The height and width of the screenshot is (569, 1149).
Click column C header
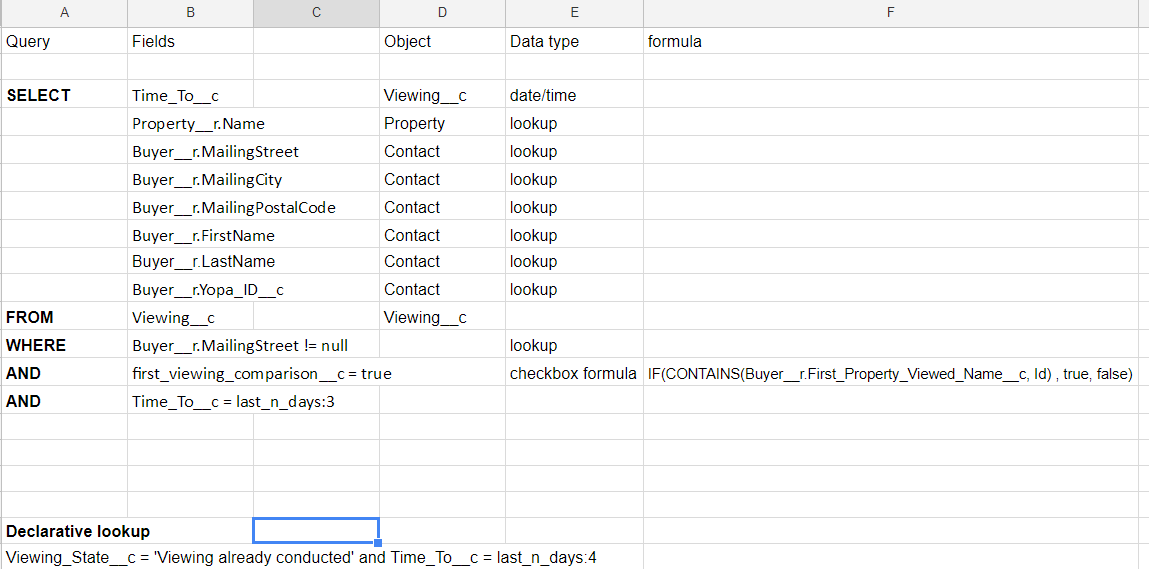pos(316,12)
